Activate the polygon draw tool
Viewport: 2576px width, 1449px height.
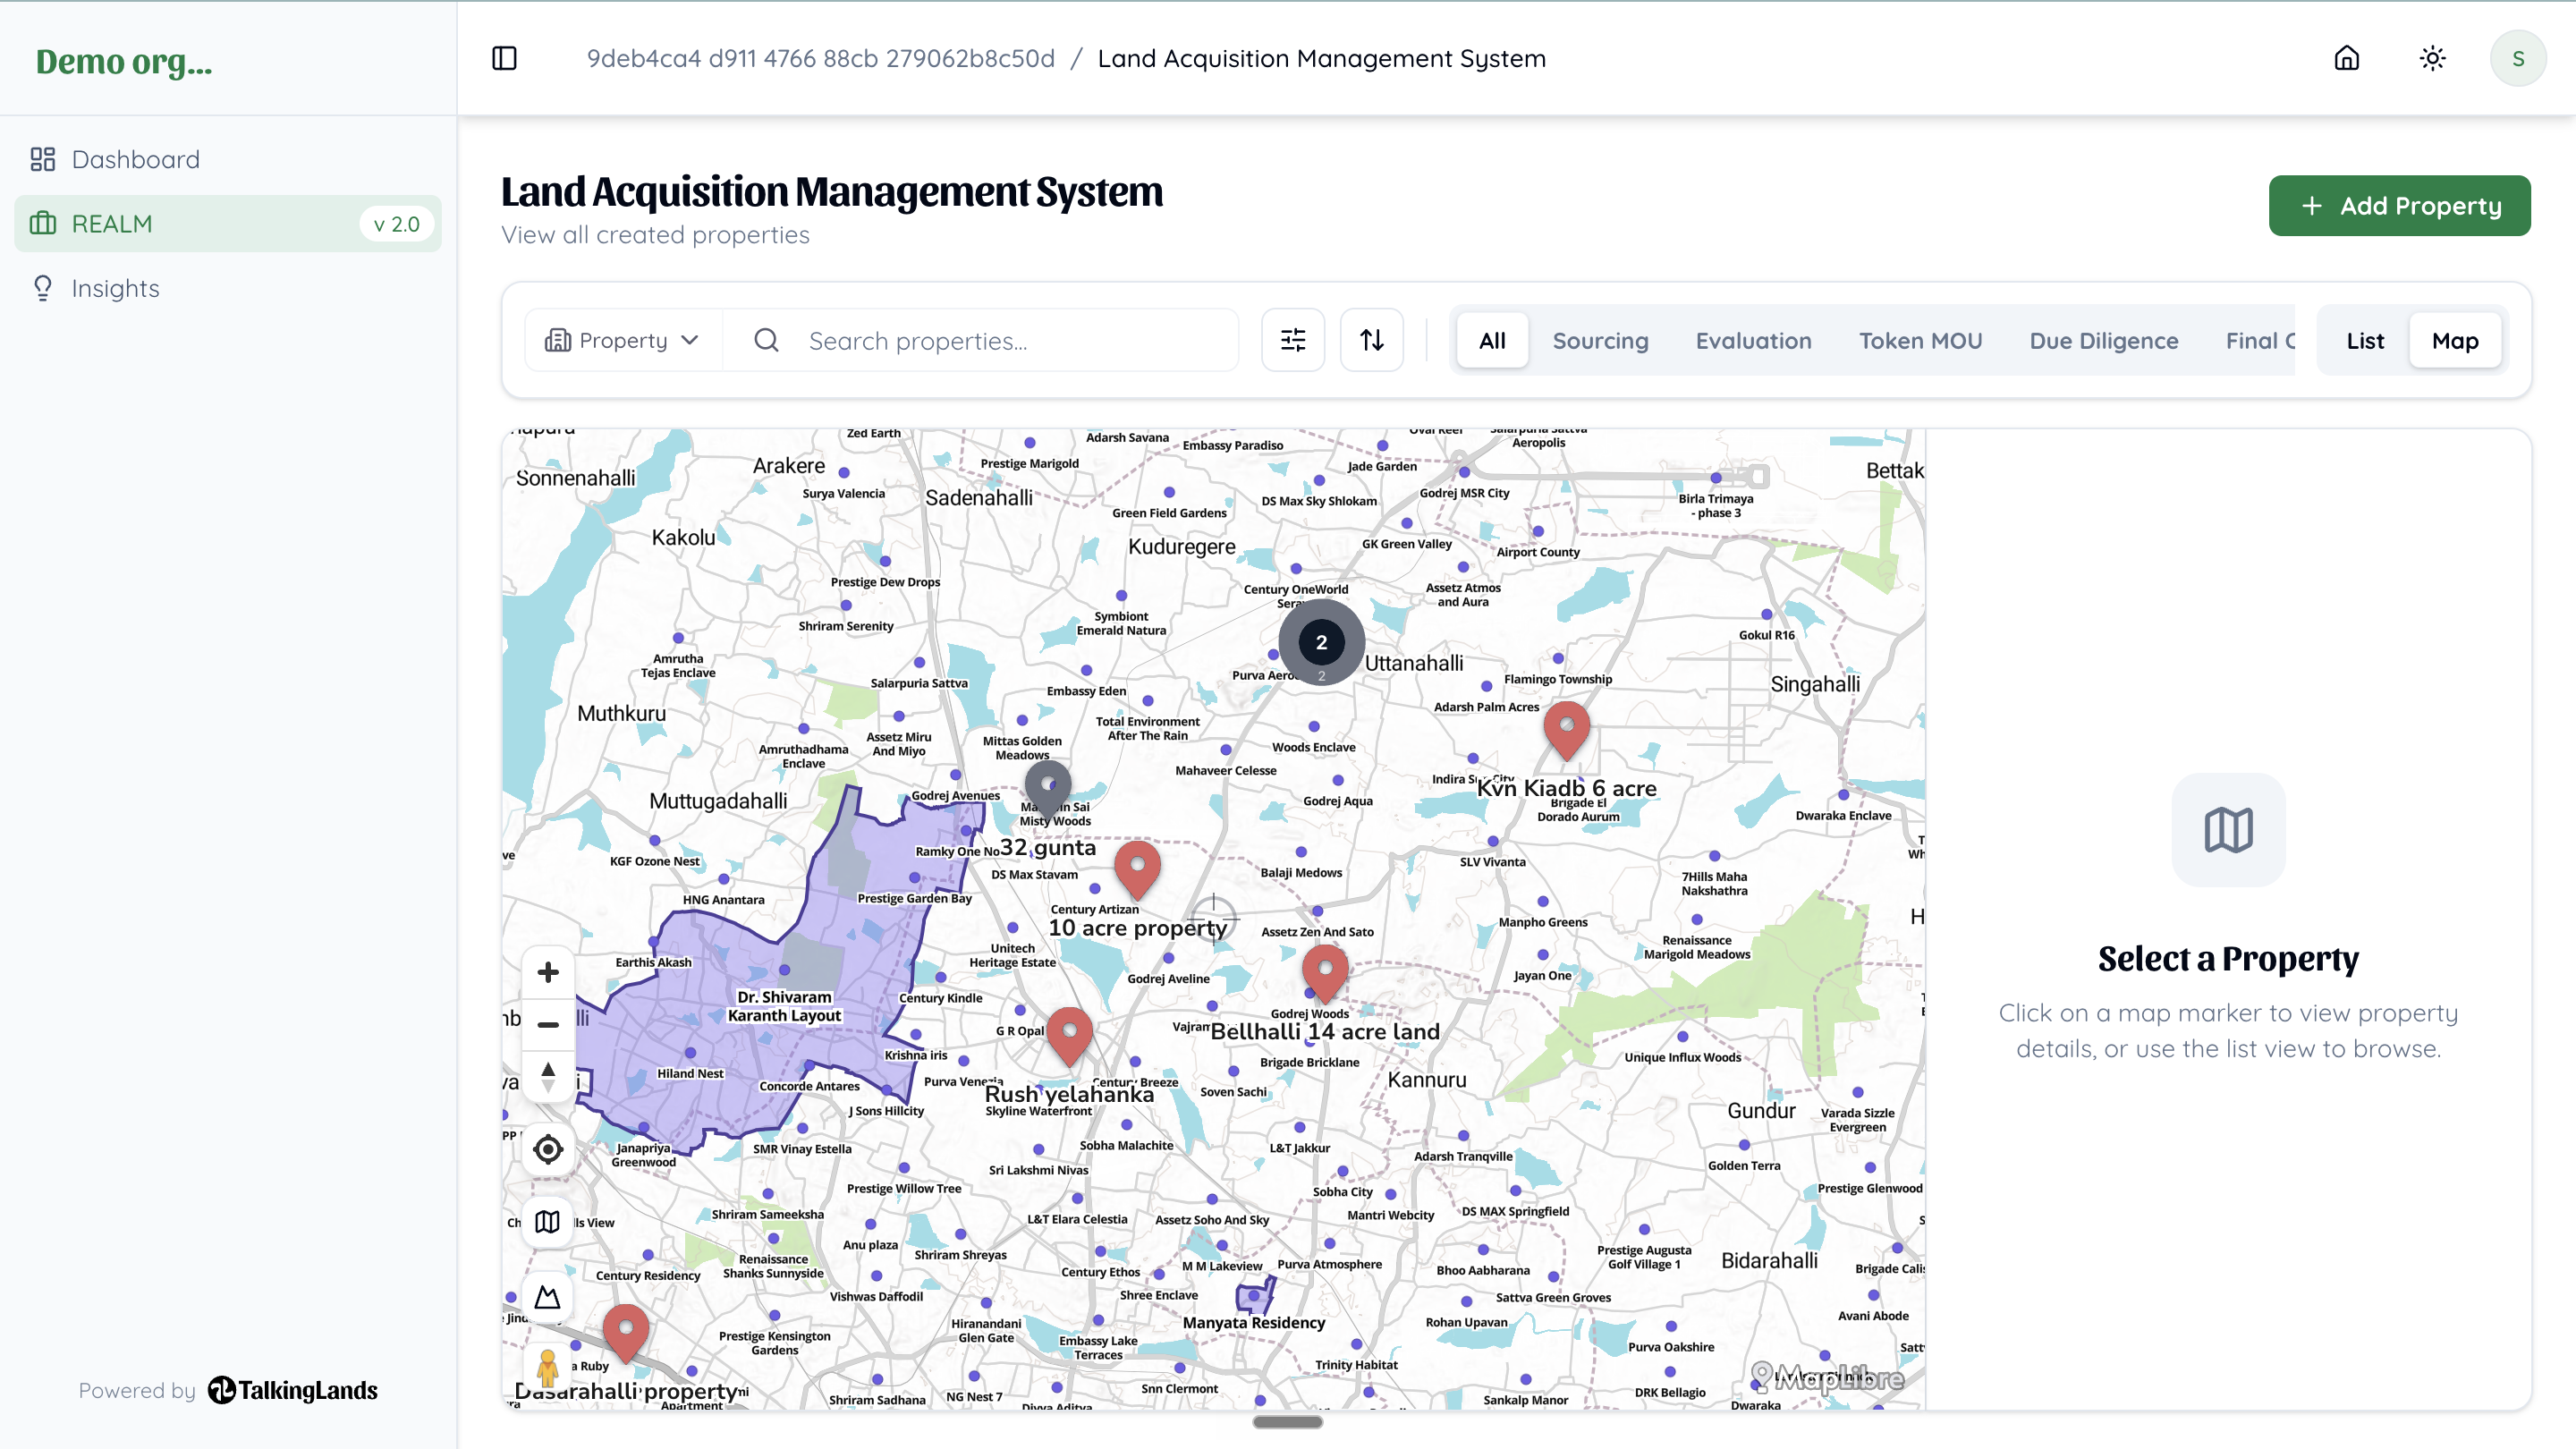click(547, 1297)
